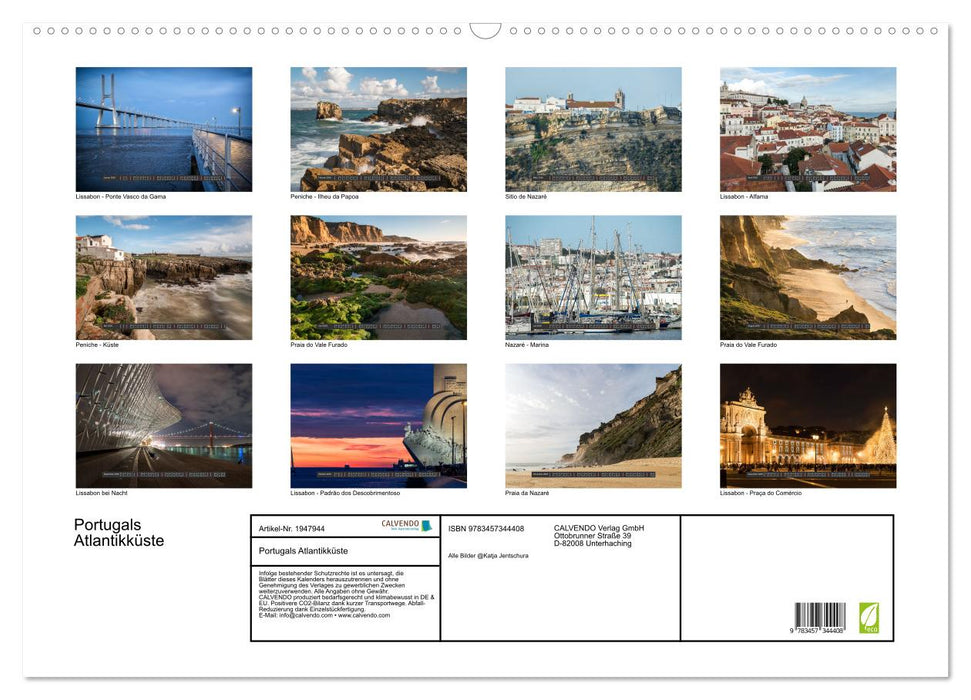Viewport: 971px width, 700px height.
Task: Click the Lissabon - Ponte Vasco da Gama photo
Action: point(164,128)
